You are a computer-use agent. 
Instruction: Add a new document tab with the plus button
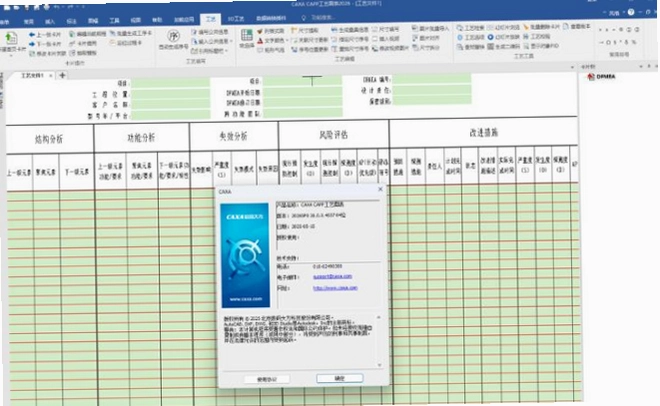tap(62, 75)
